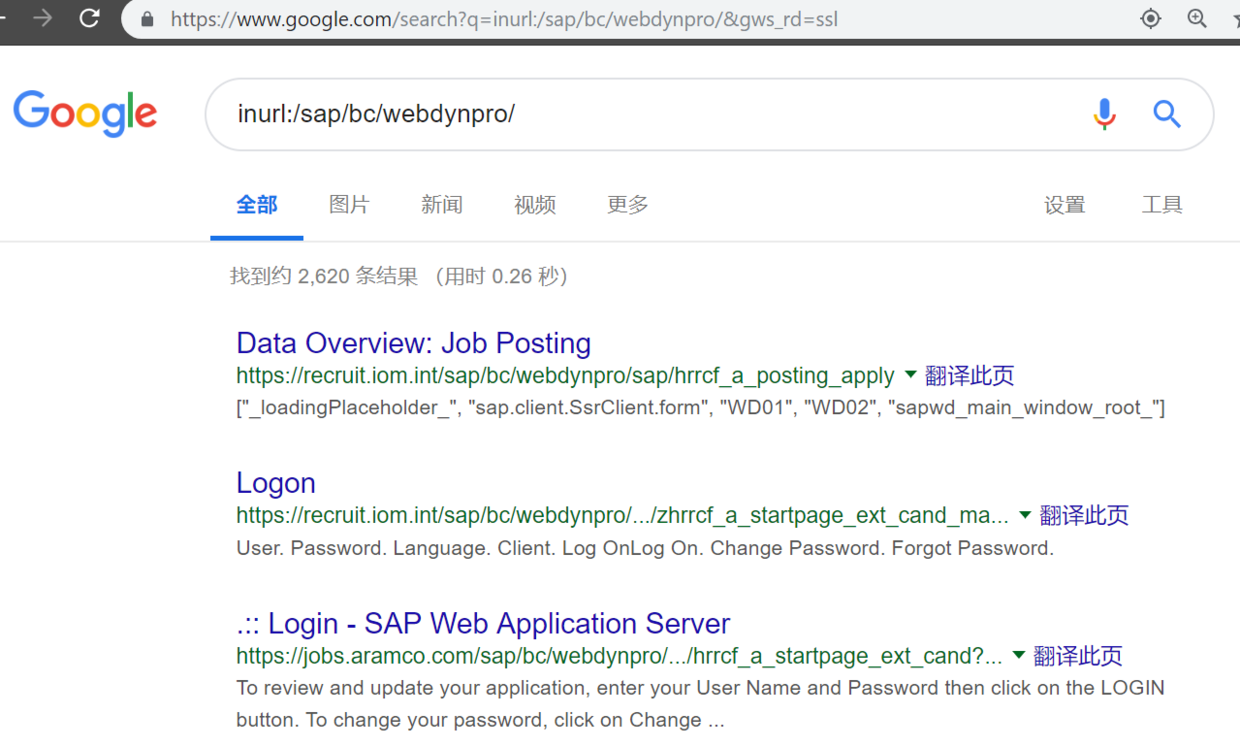
Task: Open the Logon search result
Action: click(276, 483)
